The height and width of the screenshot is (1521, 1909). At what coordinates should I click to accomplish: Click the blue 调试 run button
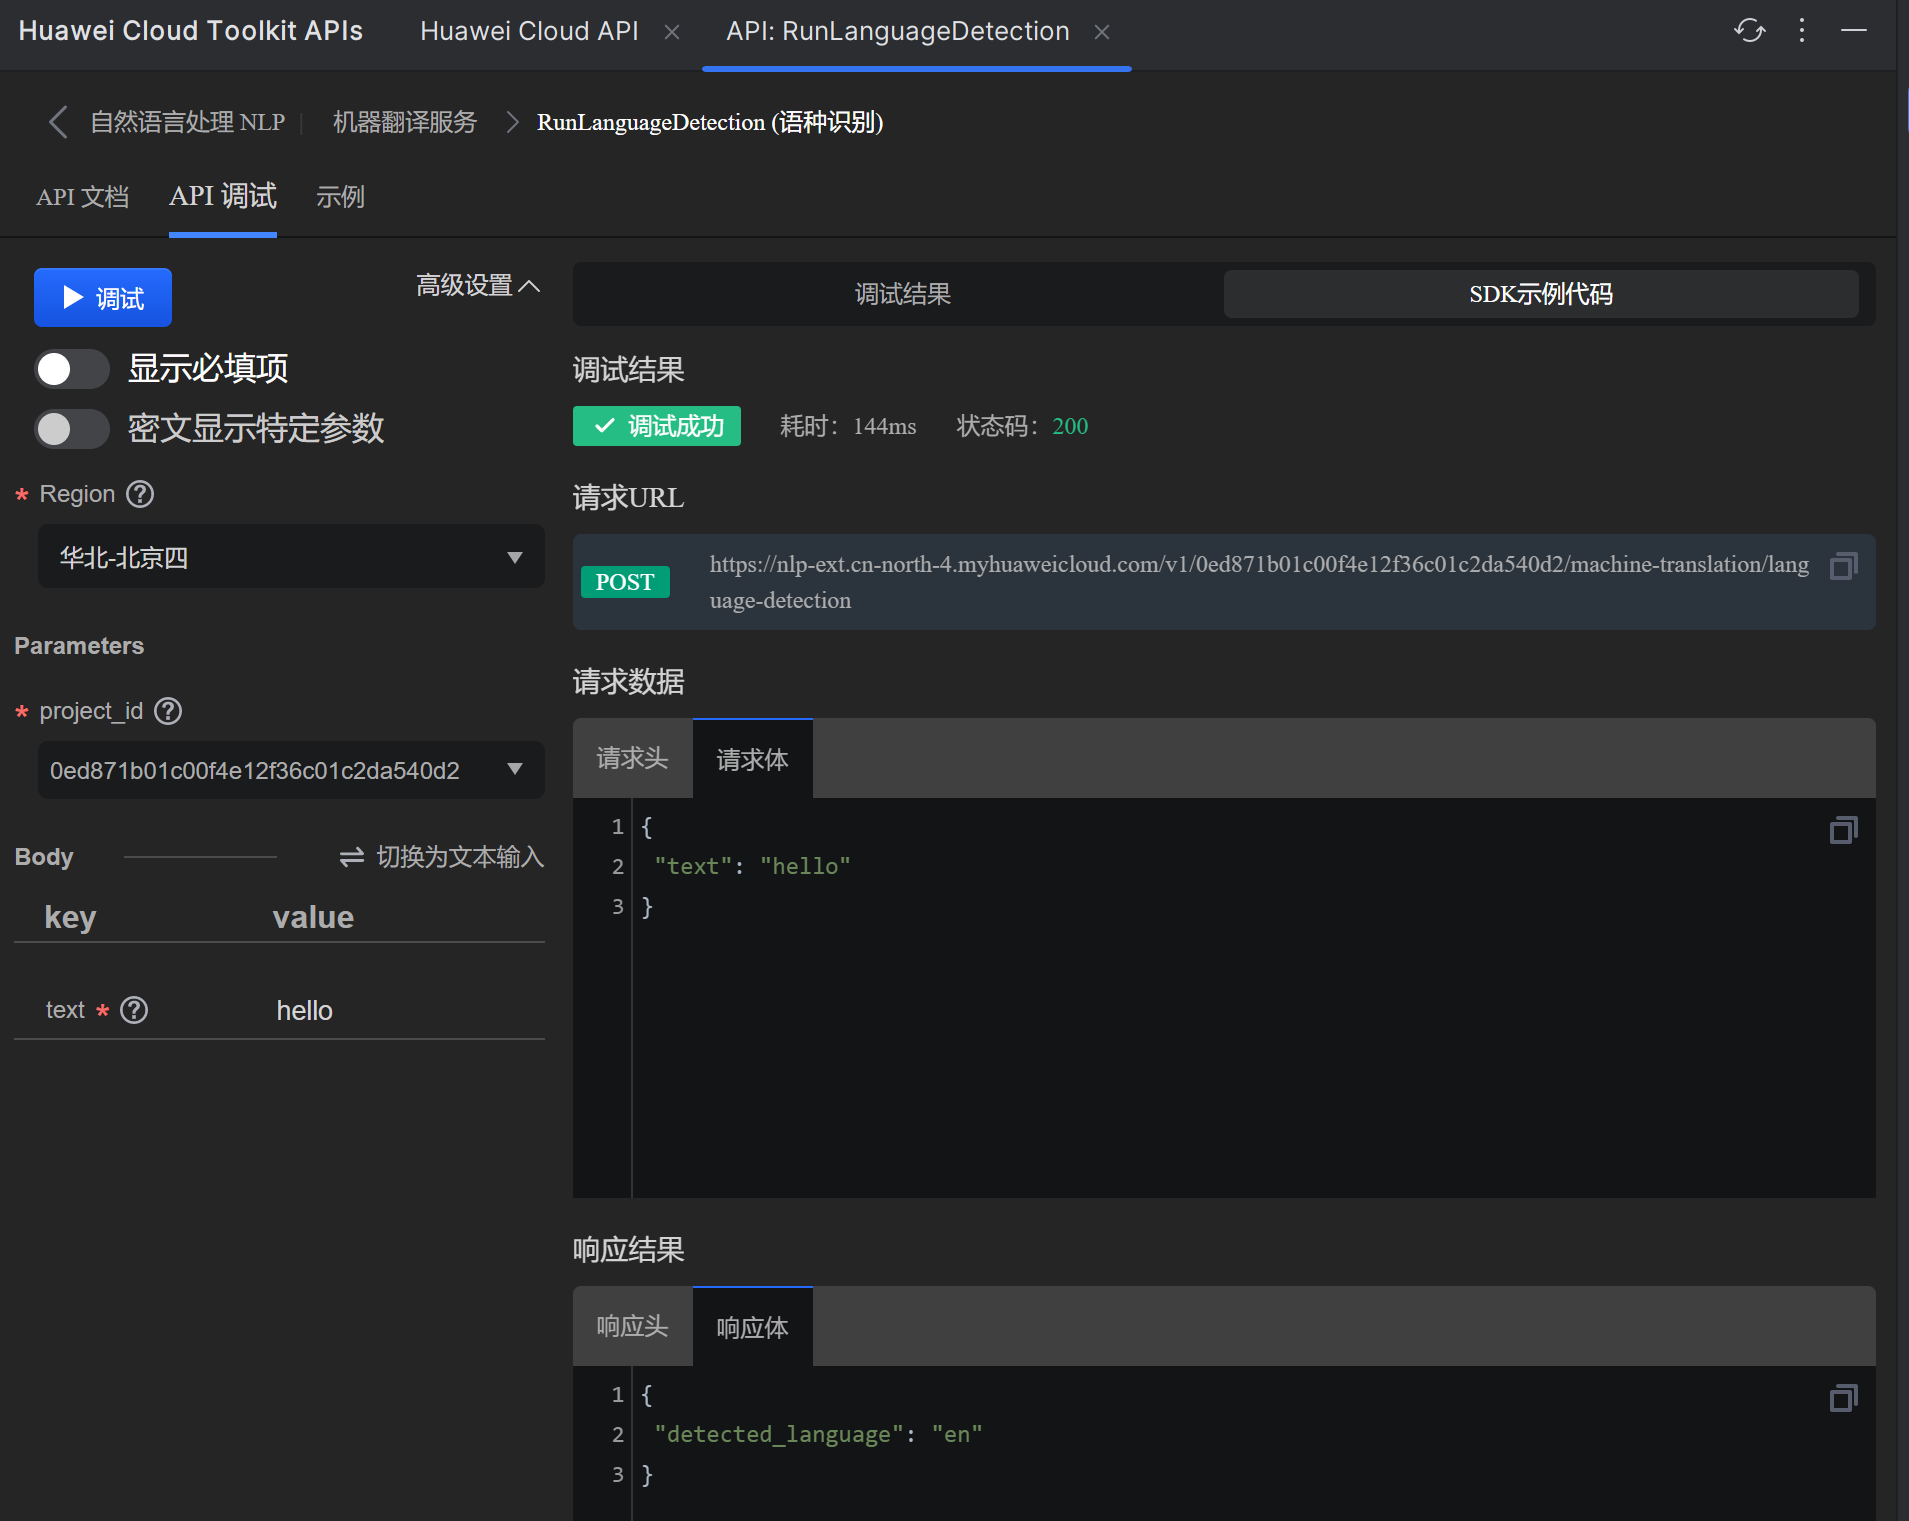[103, 298]
